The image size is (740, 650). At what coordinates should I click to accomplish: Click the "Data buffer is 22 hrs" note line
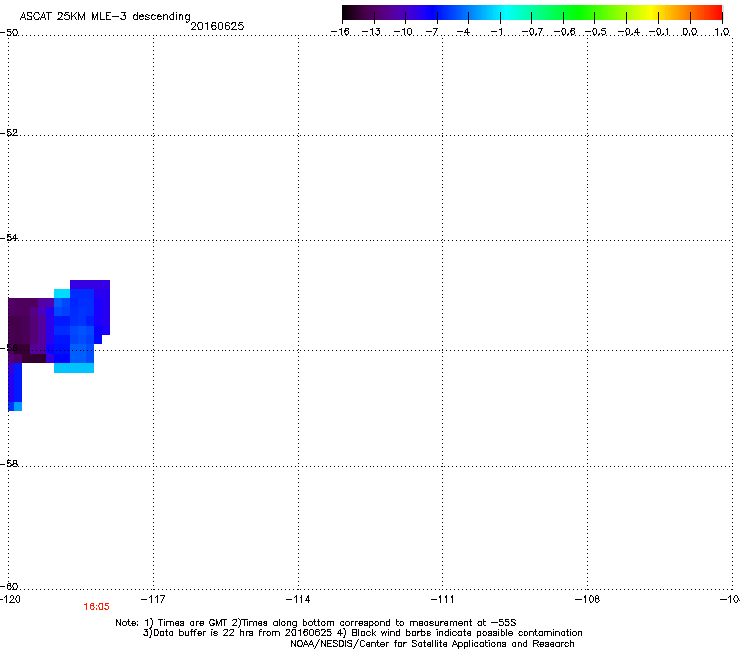point(362,633)
